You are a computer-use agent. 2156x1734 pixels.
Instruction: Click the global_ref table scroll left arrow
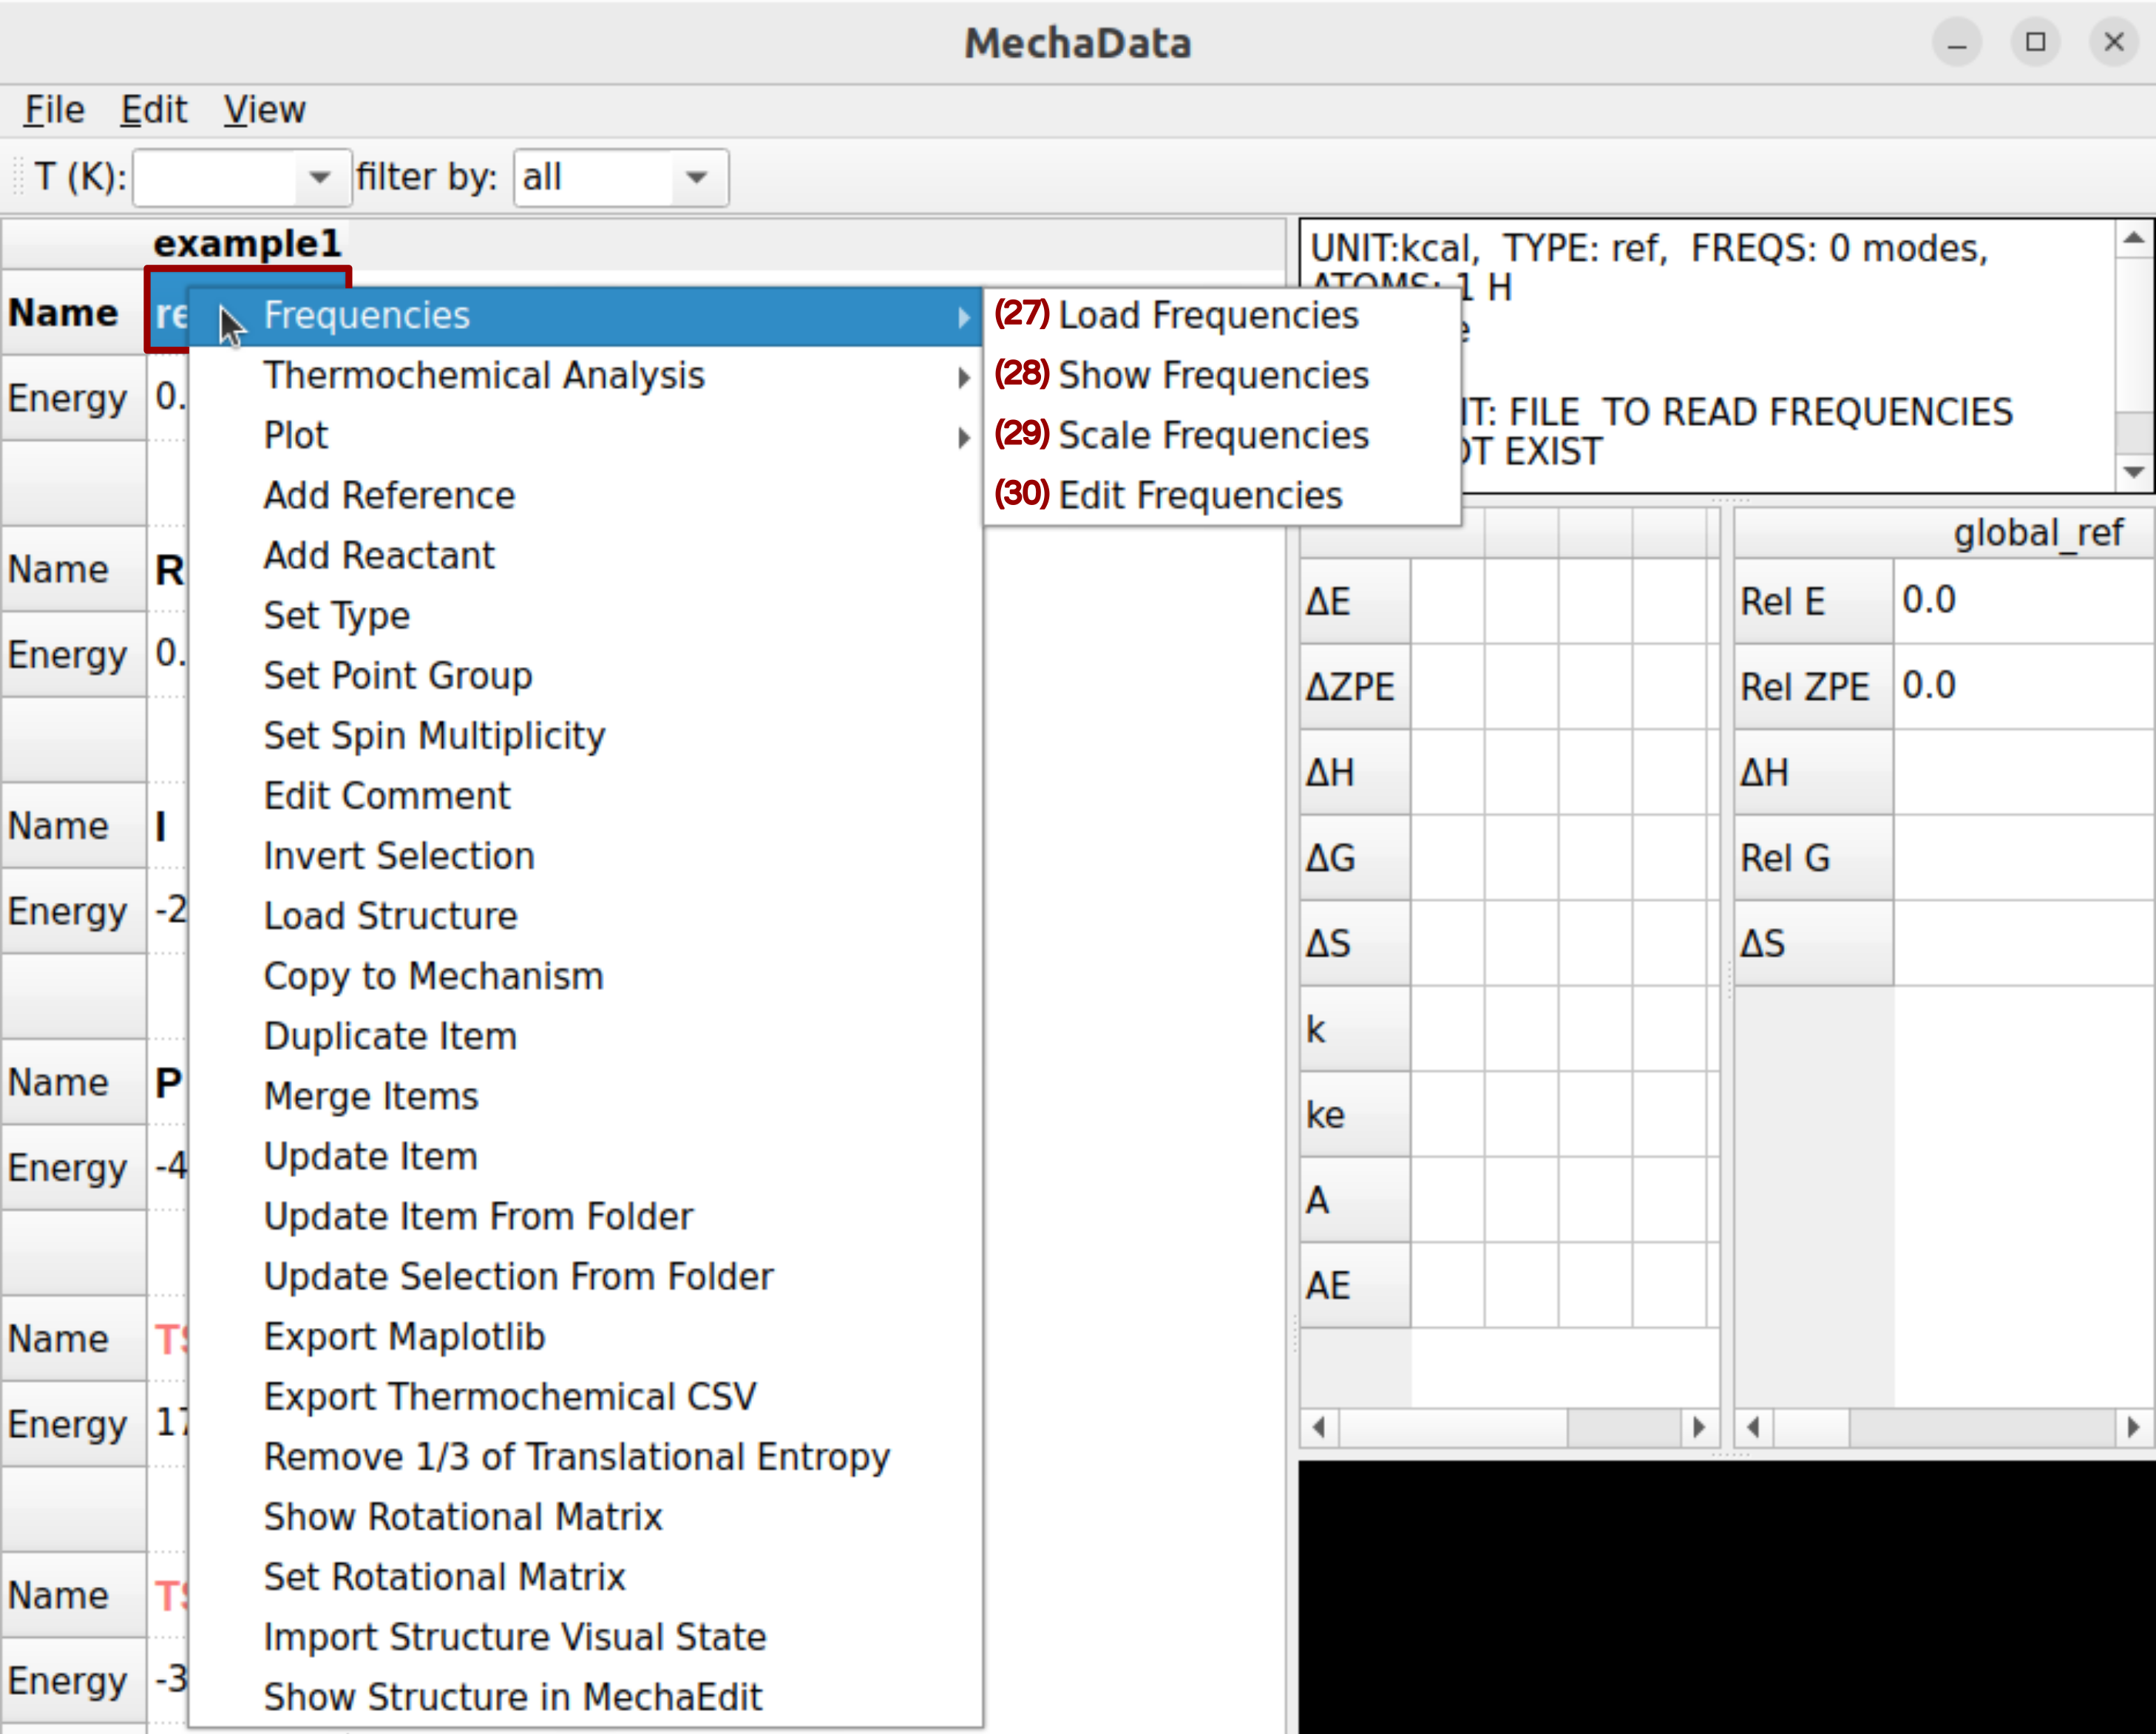[x=1753, y=1427]
